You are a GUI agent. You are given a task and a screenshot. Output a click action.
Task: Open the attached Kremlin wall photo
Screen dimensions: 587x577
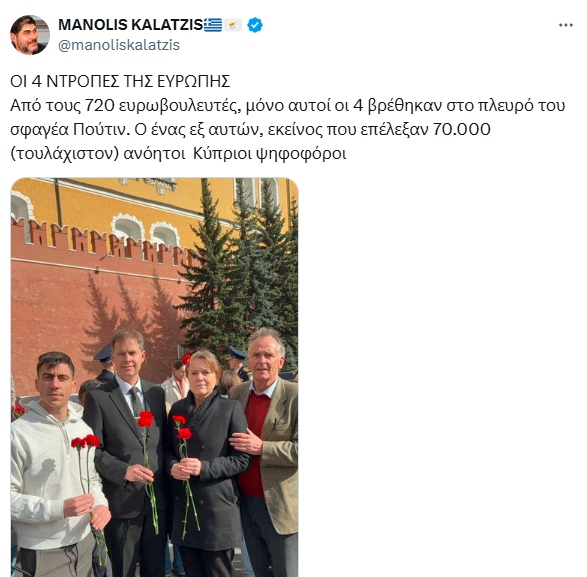pyautogui.click(x=154, y=377)
